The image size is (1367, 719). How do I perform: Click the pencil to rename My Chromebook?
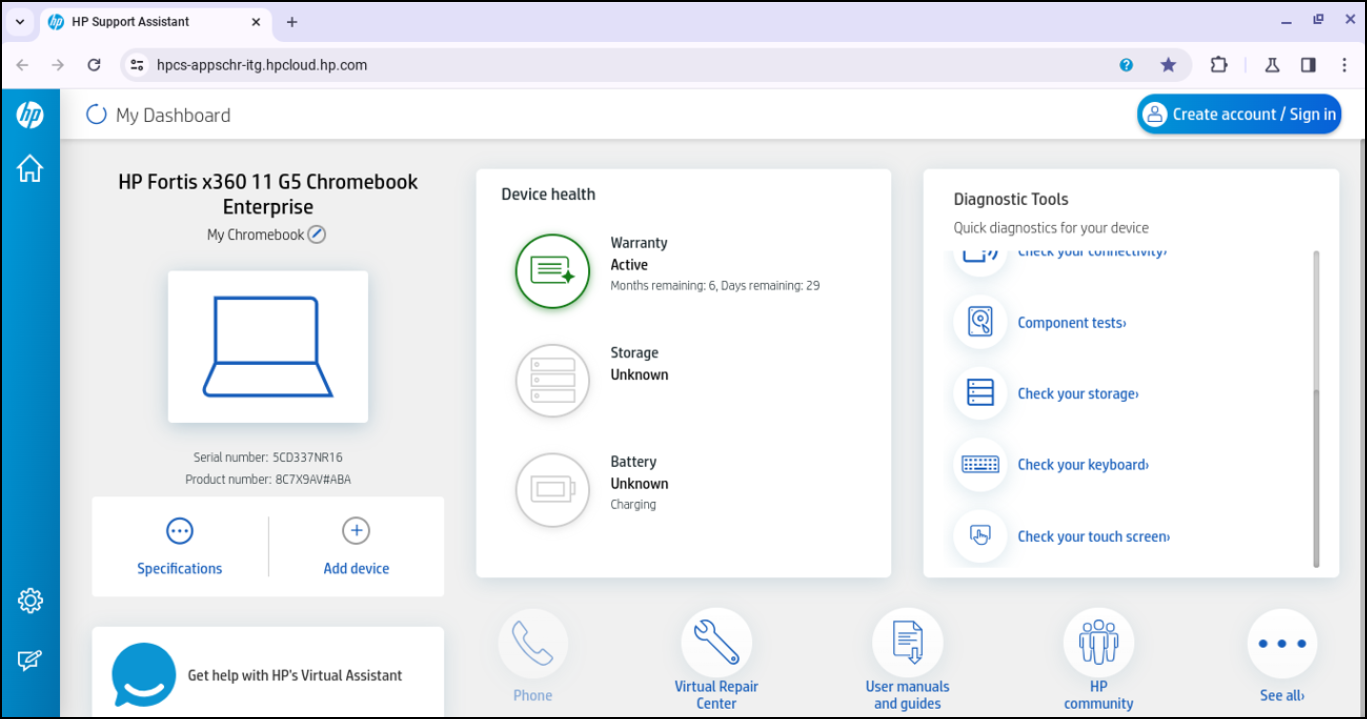tap(317, 234)
